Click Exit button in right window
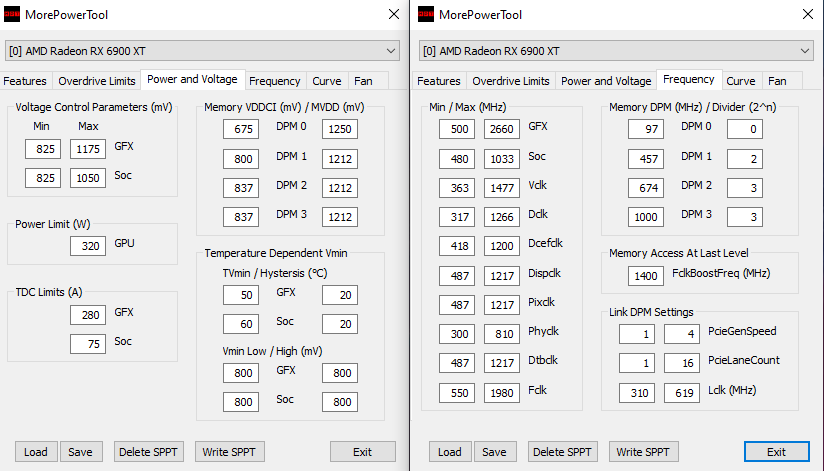 [777, 452]
